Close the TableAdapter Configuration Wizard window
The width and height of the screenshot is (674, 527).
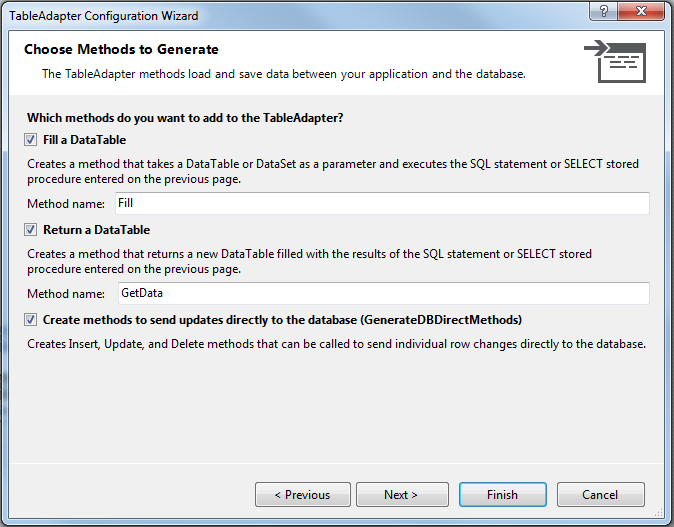[x=641, y=11]
